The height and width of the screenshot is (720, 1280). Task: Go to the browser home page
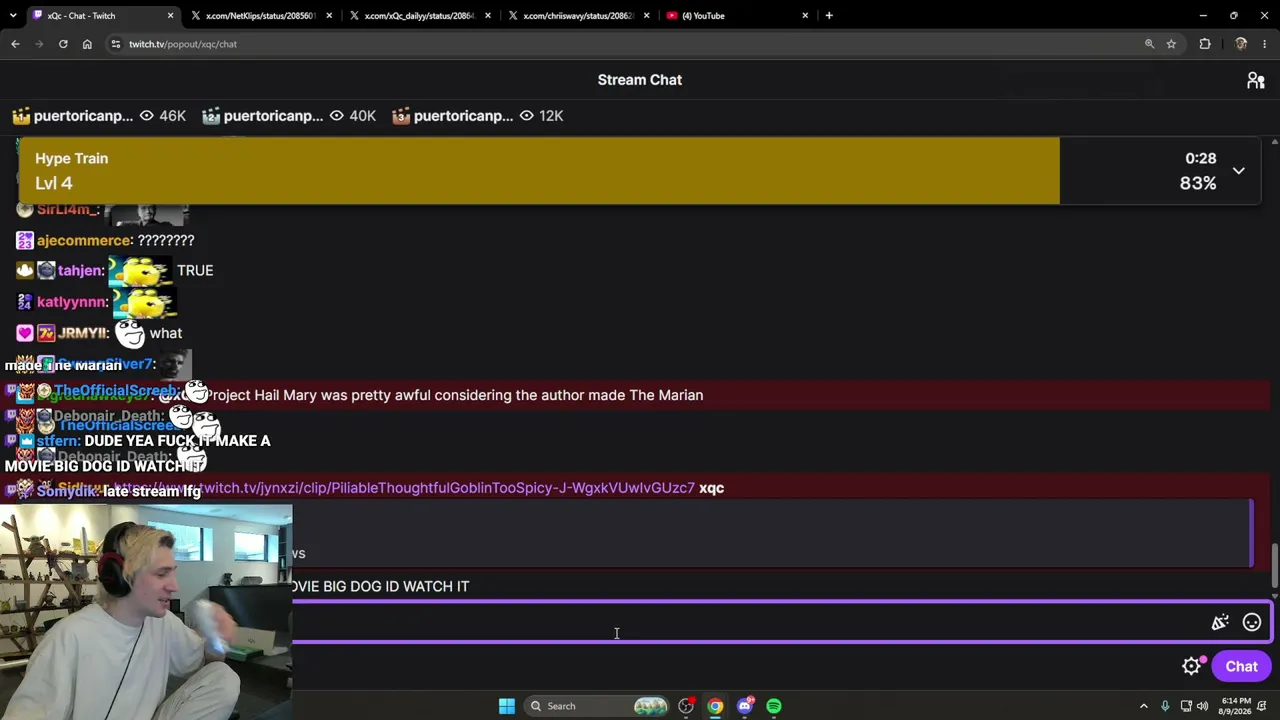(87, 44)
